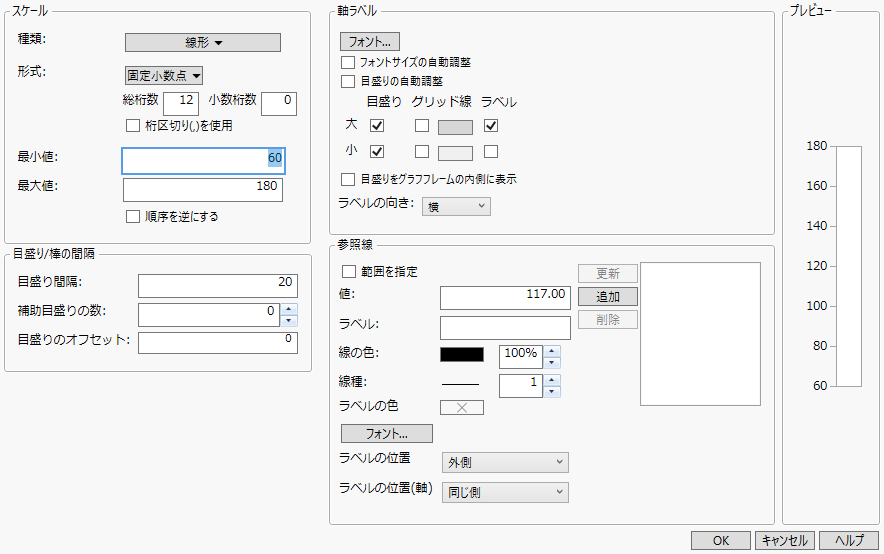Check the 順序を逆にする checkbox
This screenshot has width=884, height=554.
(x=132, y=216)
